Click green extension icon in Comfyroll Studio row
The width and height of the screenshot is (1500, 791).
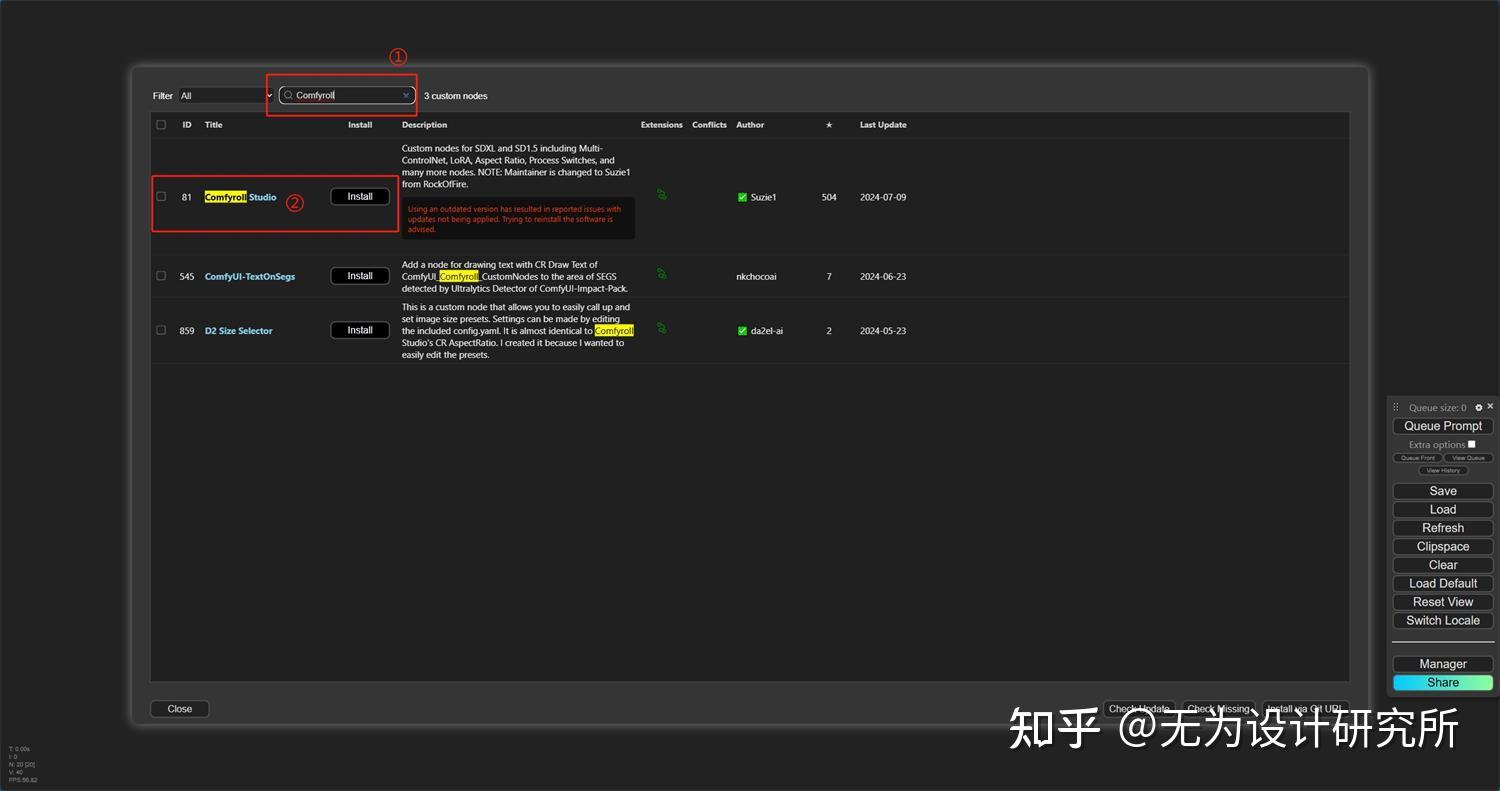click(x=661, y=196)
